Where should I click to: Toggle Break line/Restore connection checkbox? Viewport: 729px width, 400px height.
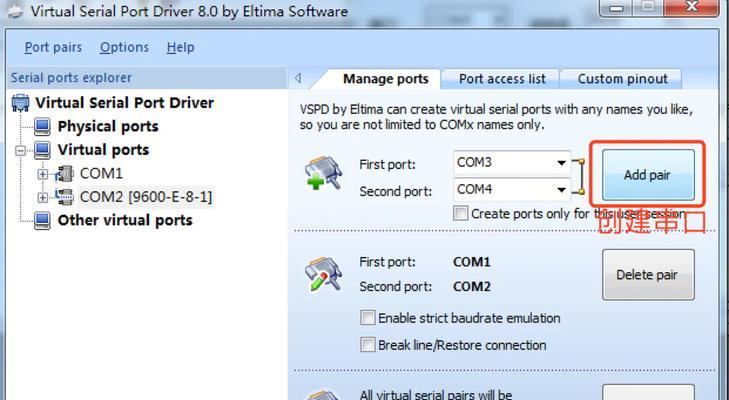click(367, 345)
